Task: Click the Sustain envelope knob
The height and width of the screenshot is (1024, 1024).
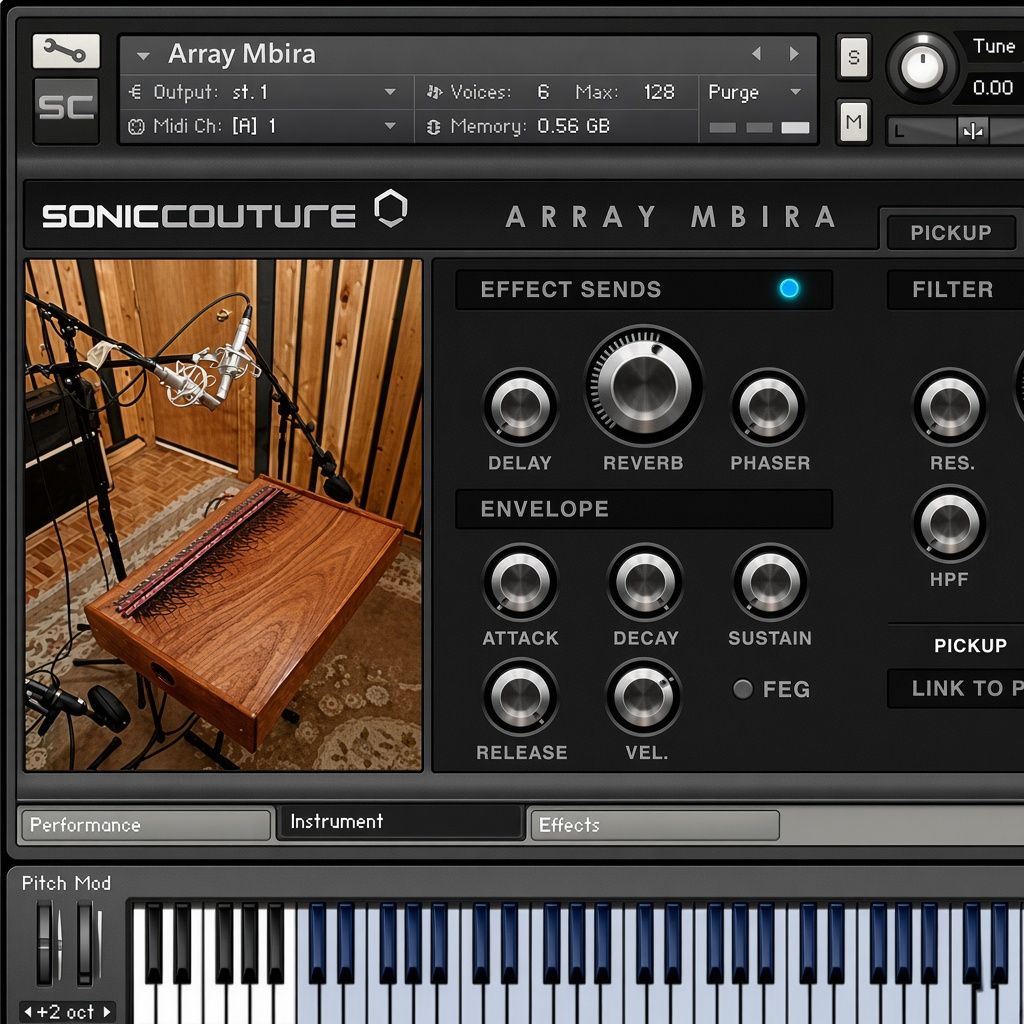Action: point(771,581)
